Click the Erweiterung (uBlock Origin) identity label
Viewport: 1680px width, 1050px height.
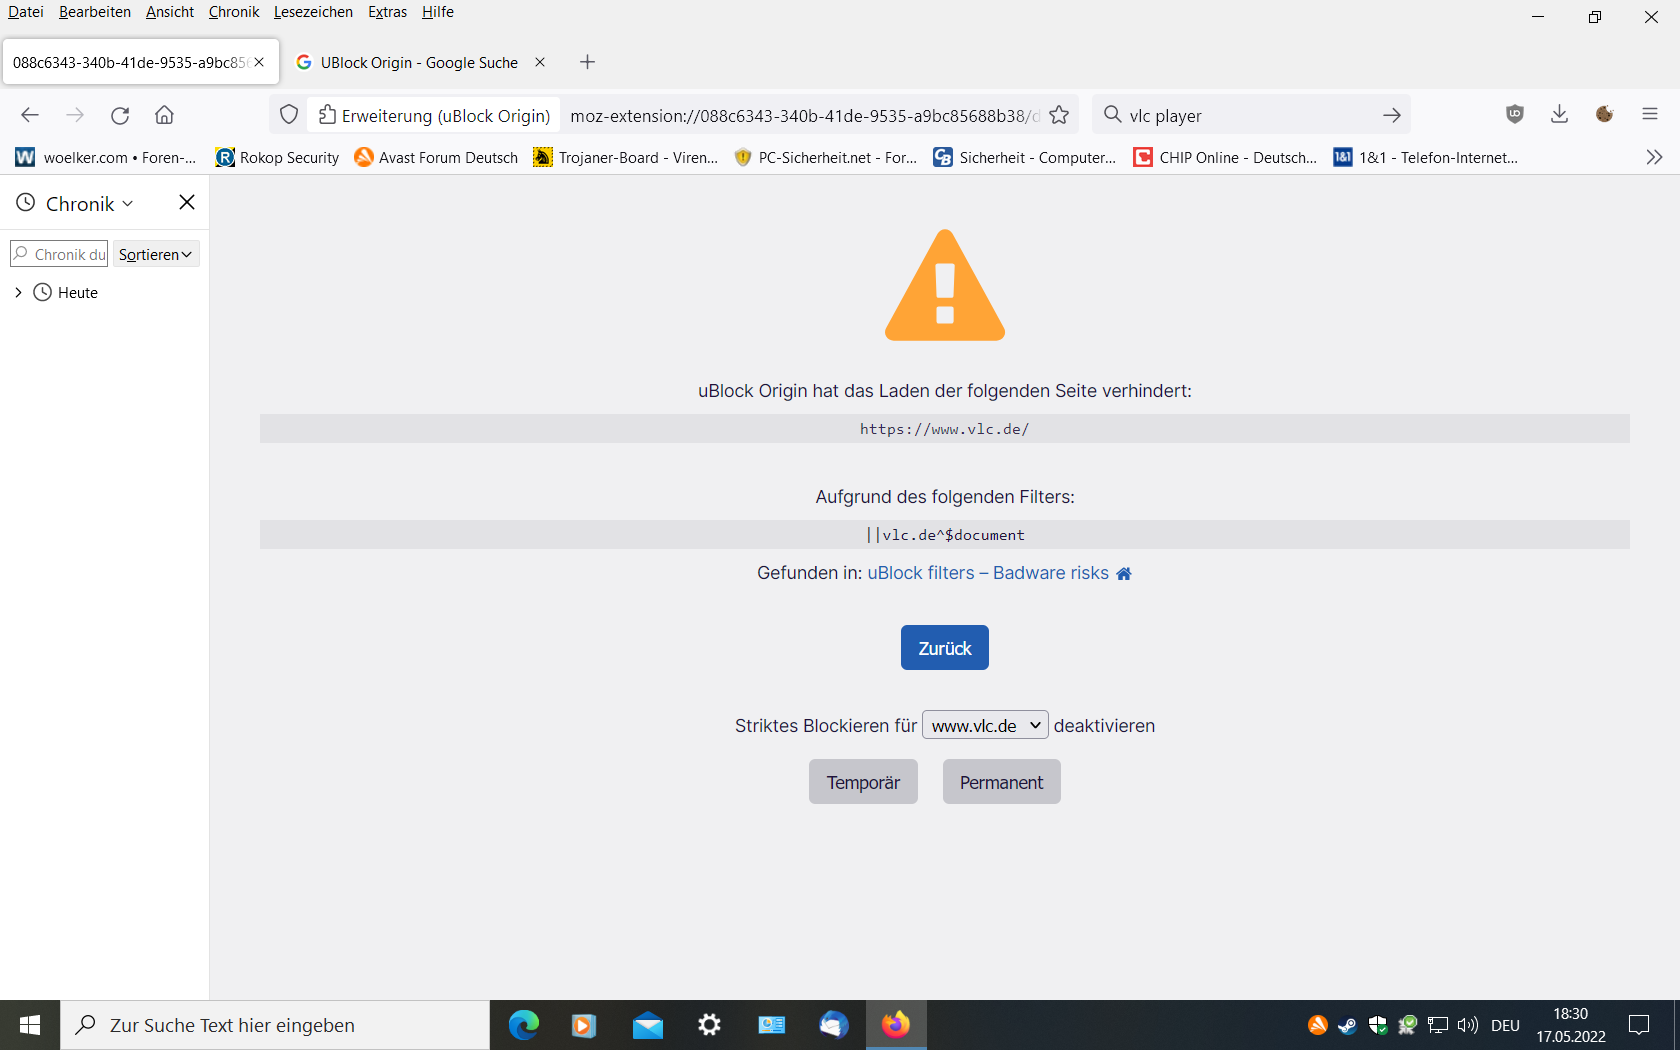tap(434, 115)
